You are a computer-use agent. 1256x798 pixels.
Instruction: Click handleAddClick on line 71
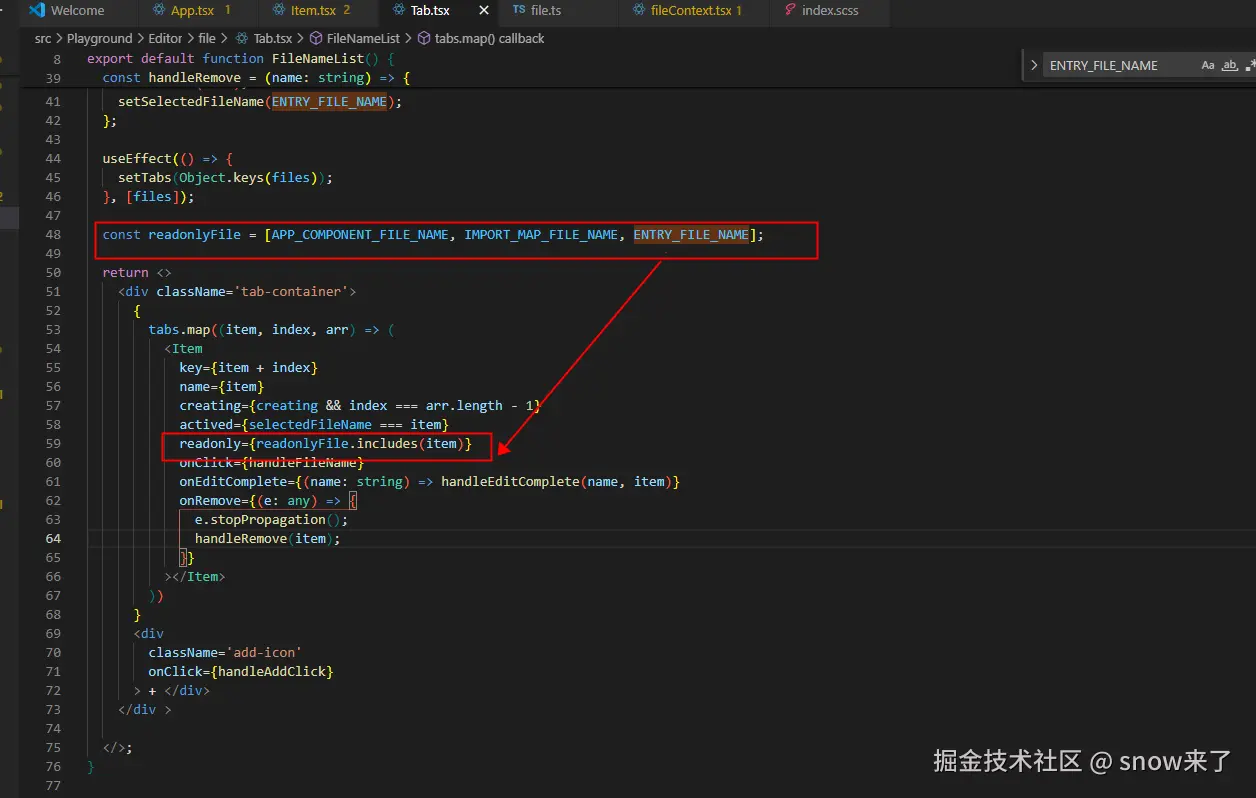tap(272, 671)
